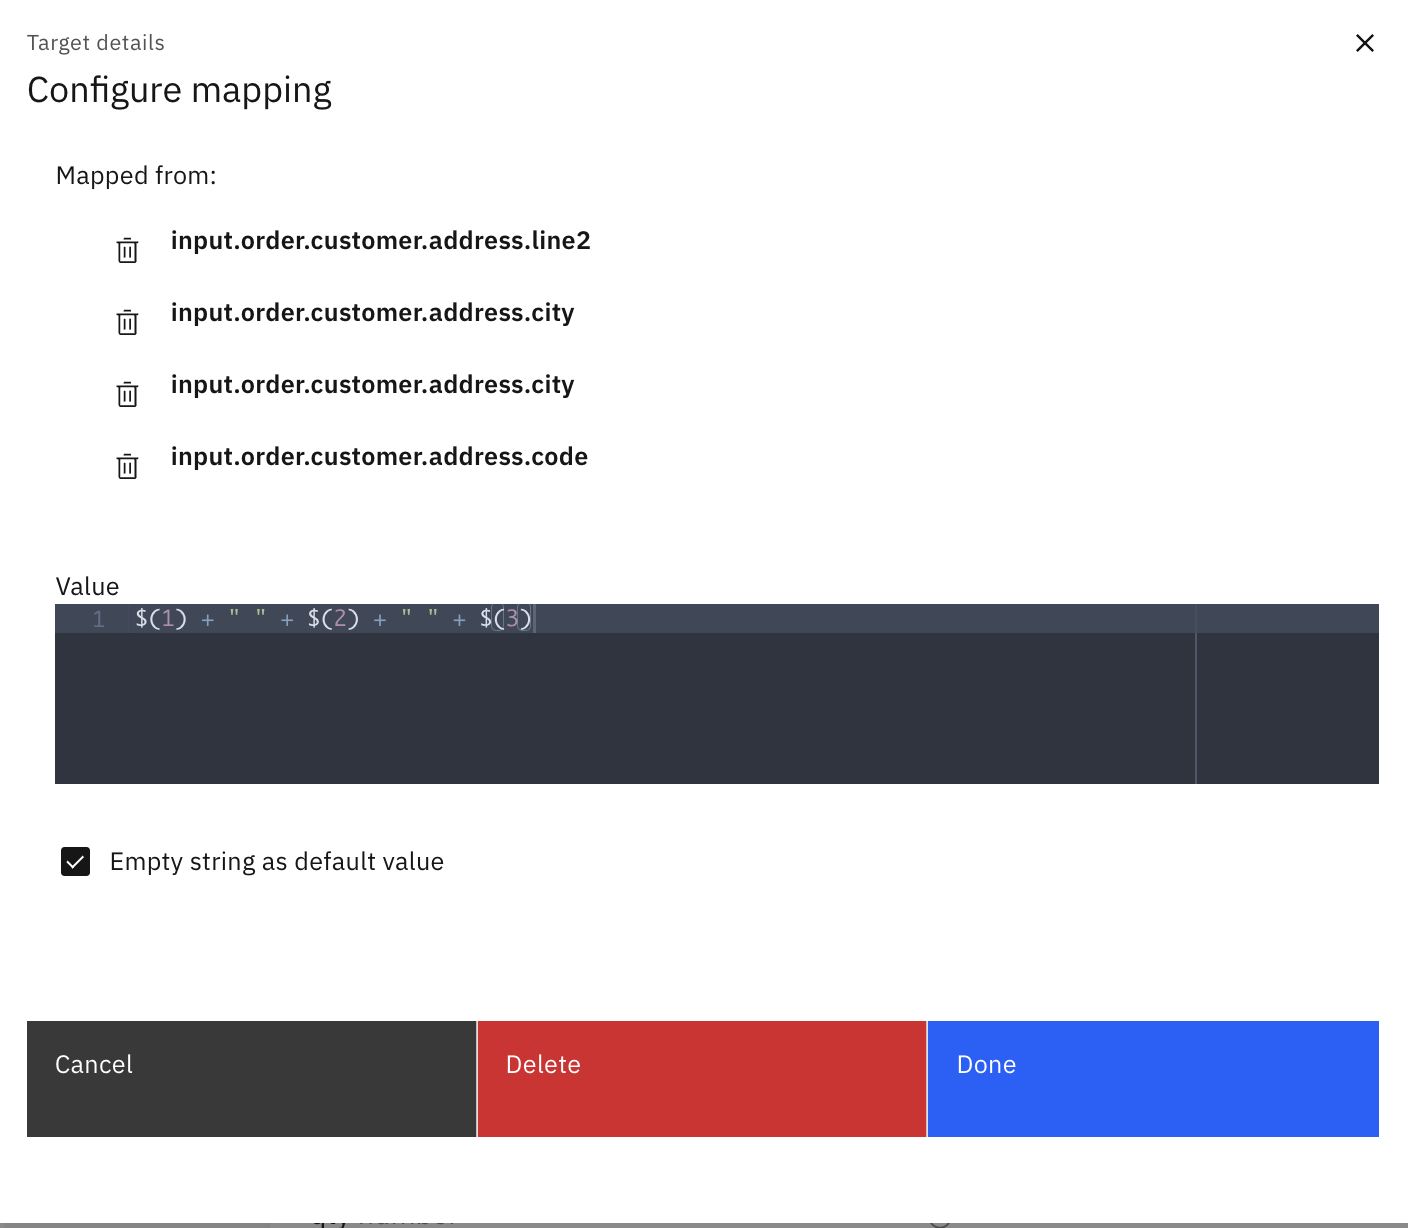
Task: Select the input.order.customer.address.line2 source text
Action: click(380, 241)
